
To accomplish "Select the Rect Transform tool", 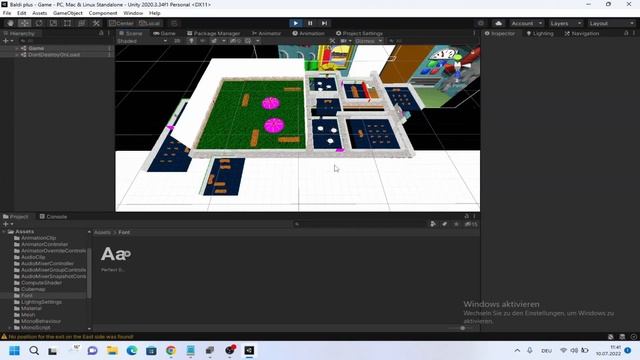I will coord(67,23).
